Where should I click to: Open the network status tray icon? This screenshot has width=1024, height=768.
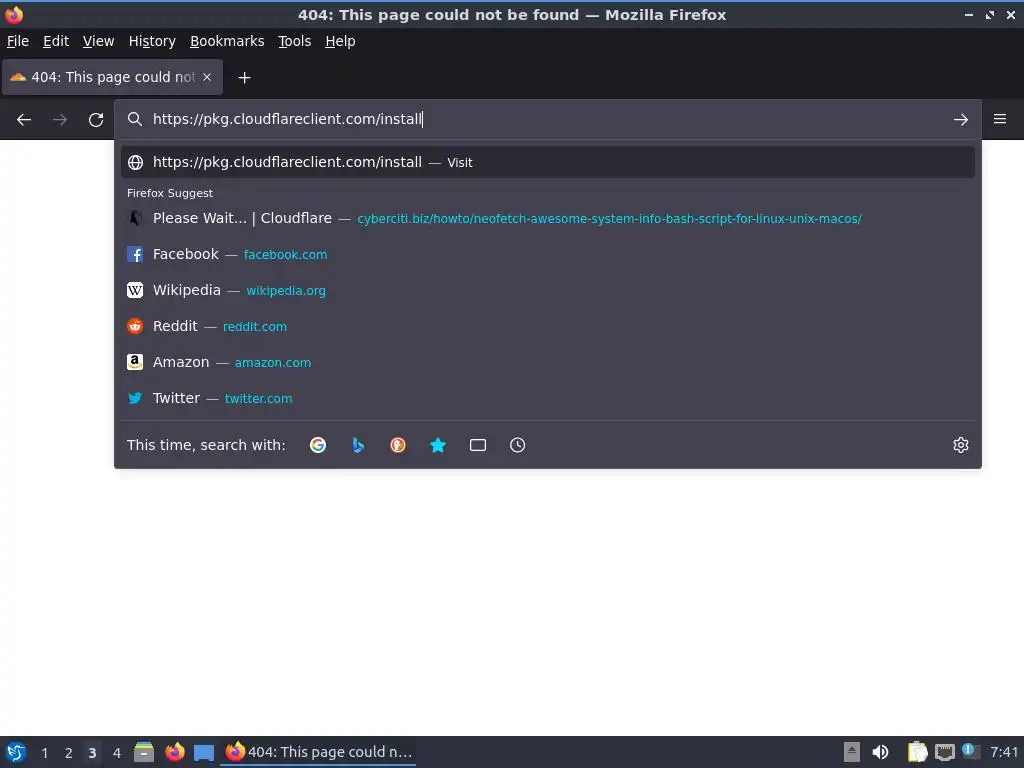[x=945, y=753]
